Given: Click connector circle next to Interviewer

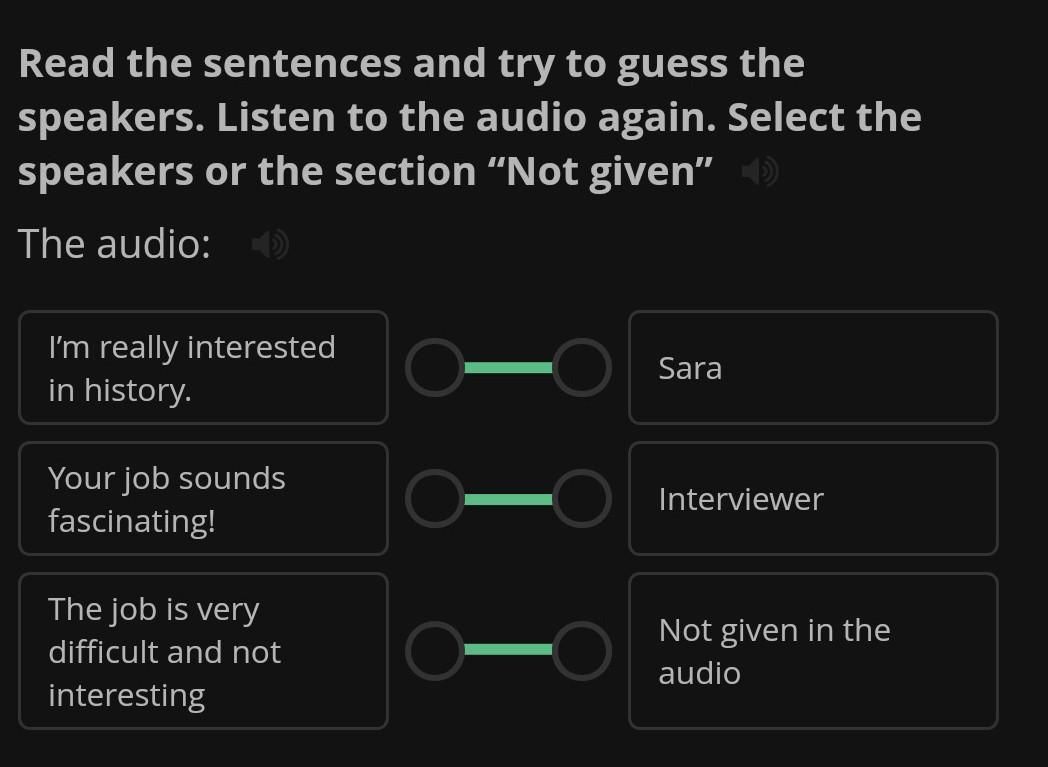Looking at the screenshot, I should pyautogui.click(x=582, y=499).
